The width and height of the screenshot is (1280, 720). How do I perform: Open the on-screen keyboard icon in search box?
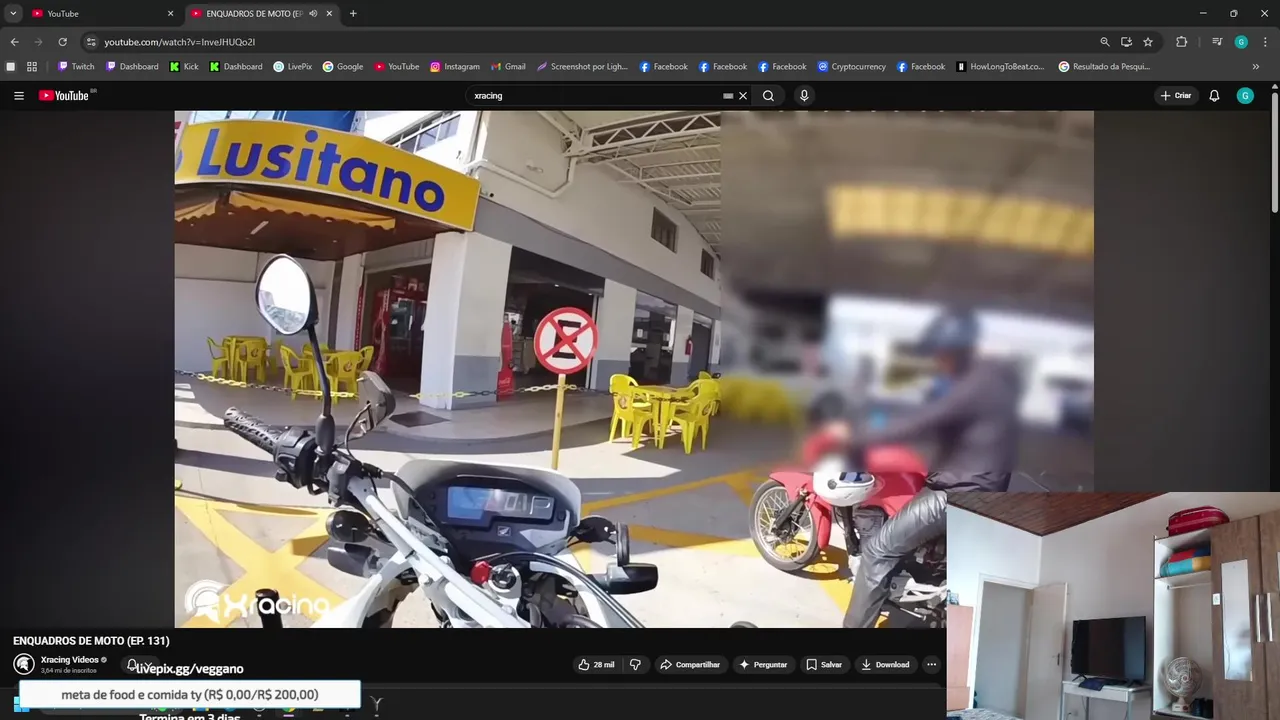coord(728,96)
